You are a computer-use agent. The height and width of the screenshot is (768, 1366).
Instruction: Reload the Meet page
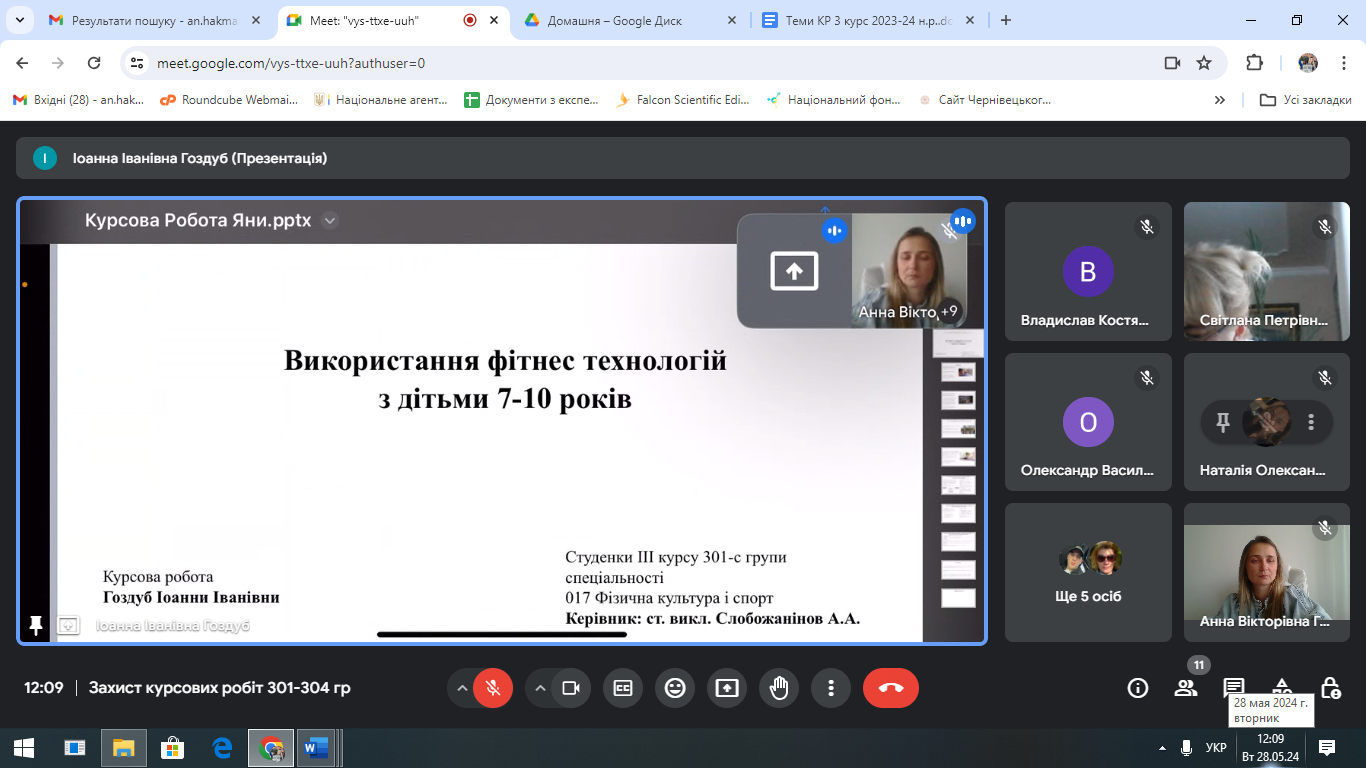tap(94, 63)
